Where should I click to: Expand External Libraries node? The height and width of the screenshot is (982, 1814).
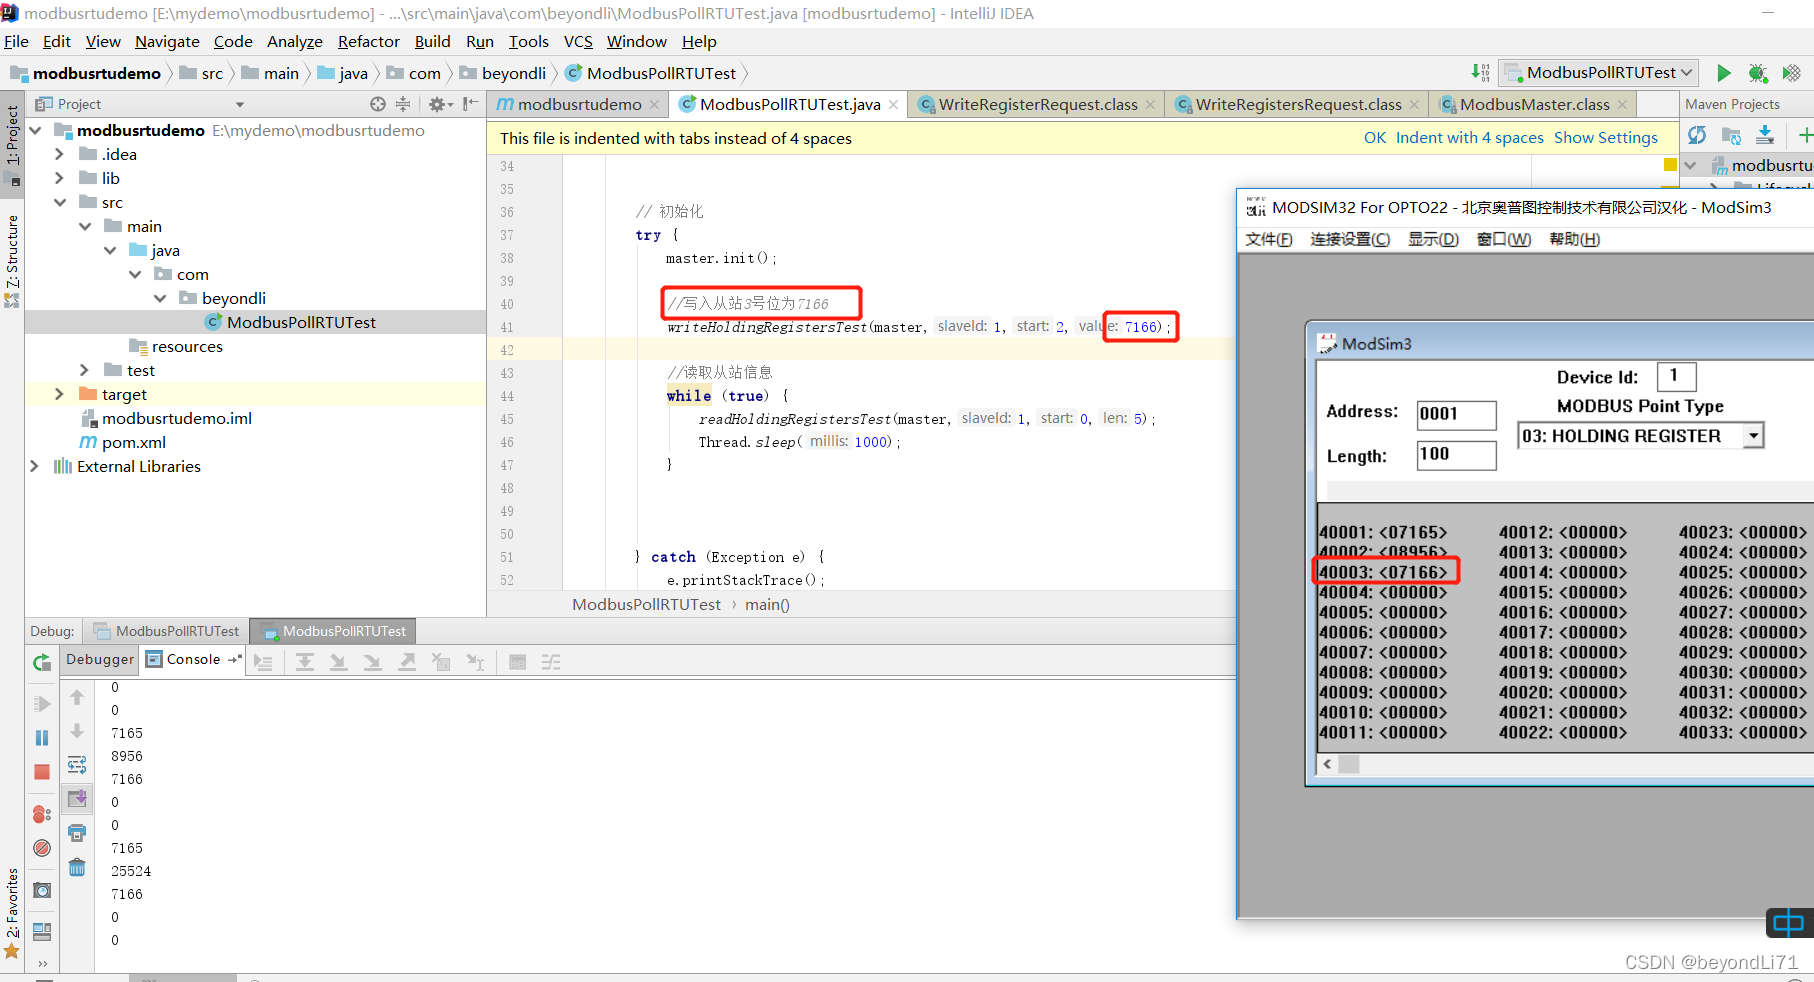coord(34,466)
